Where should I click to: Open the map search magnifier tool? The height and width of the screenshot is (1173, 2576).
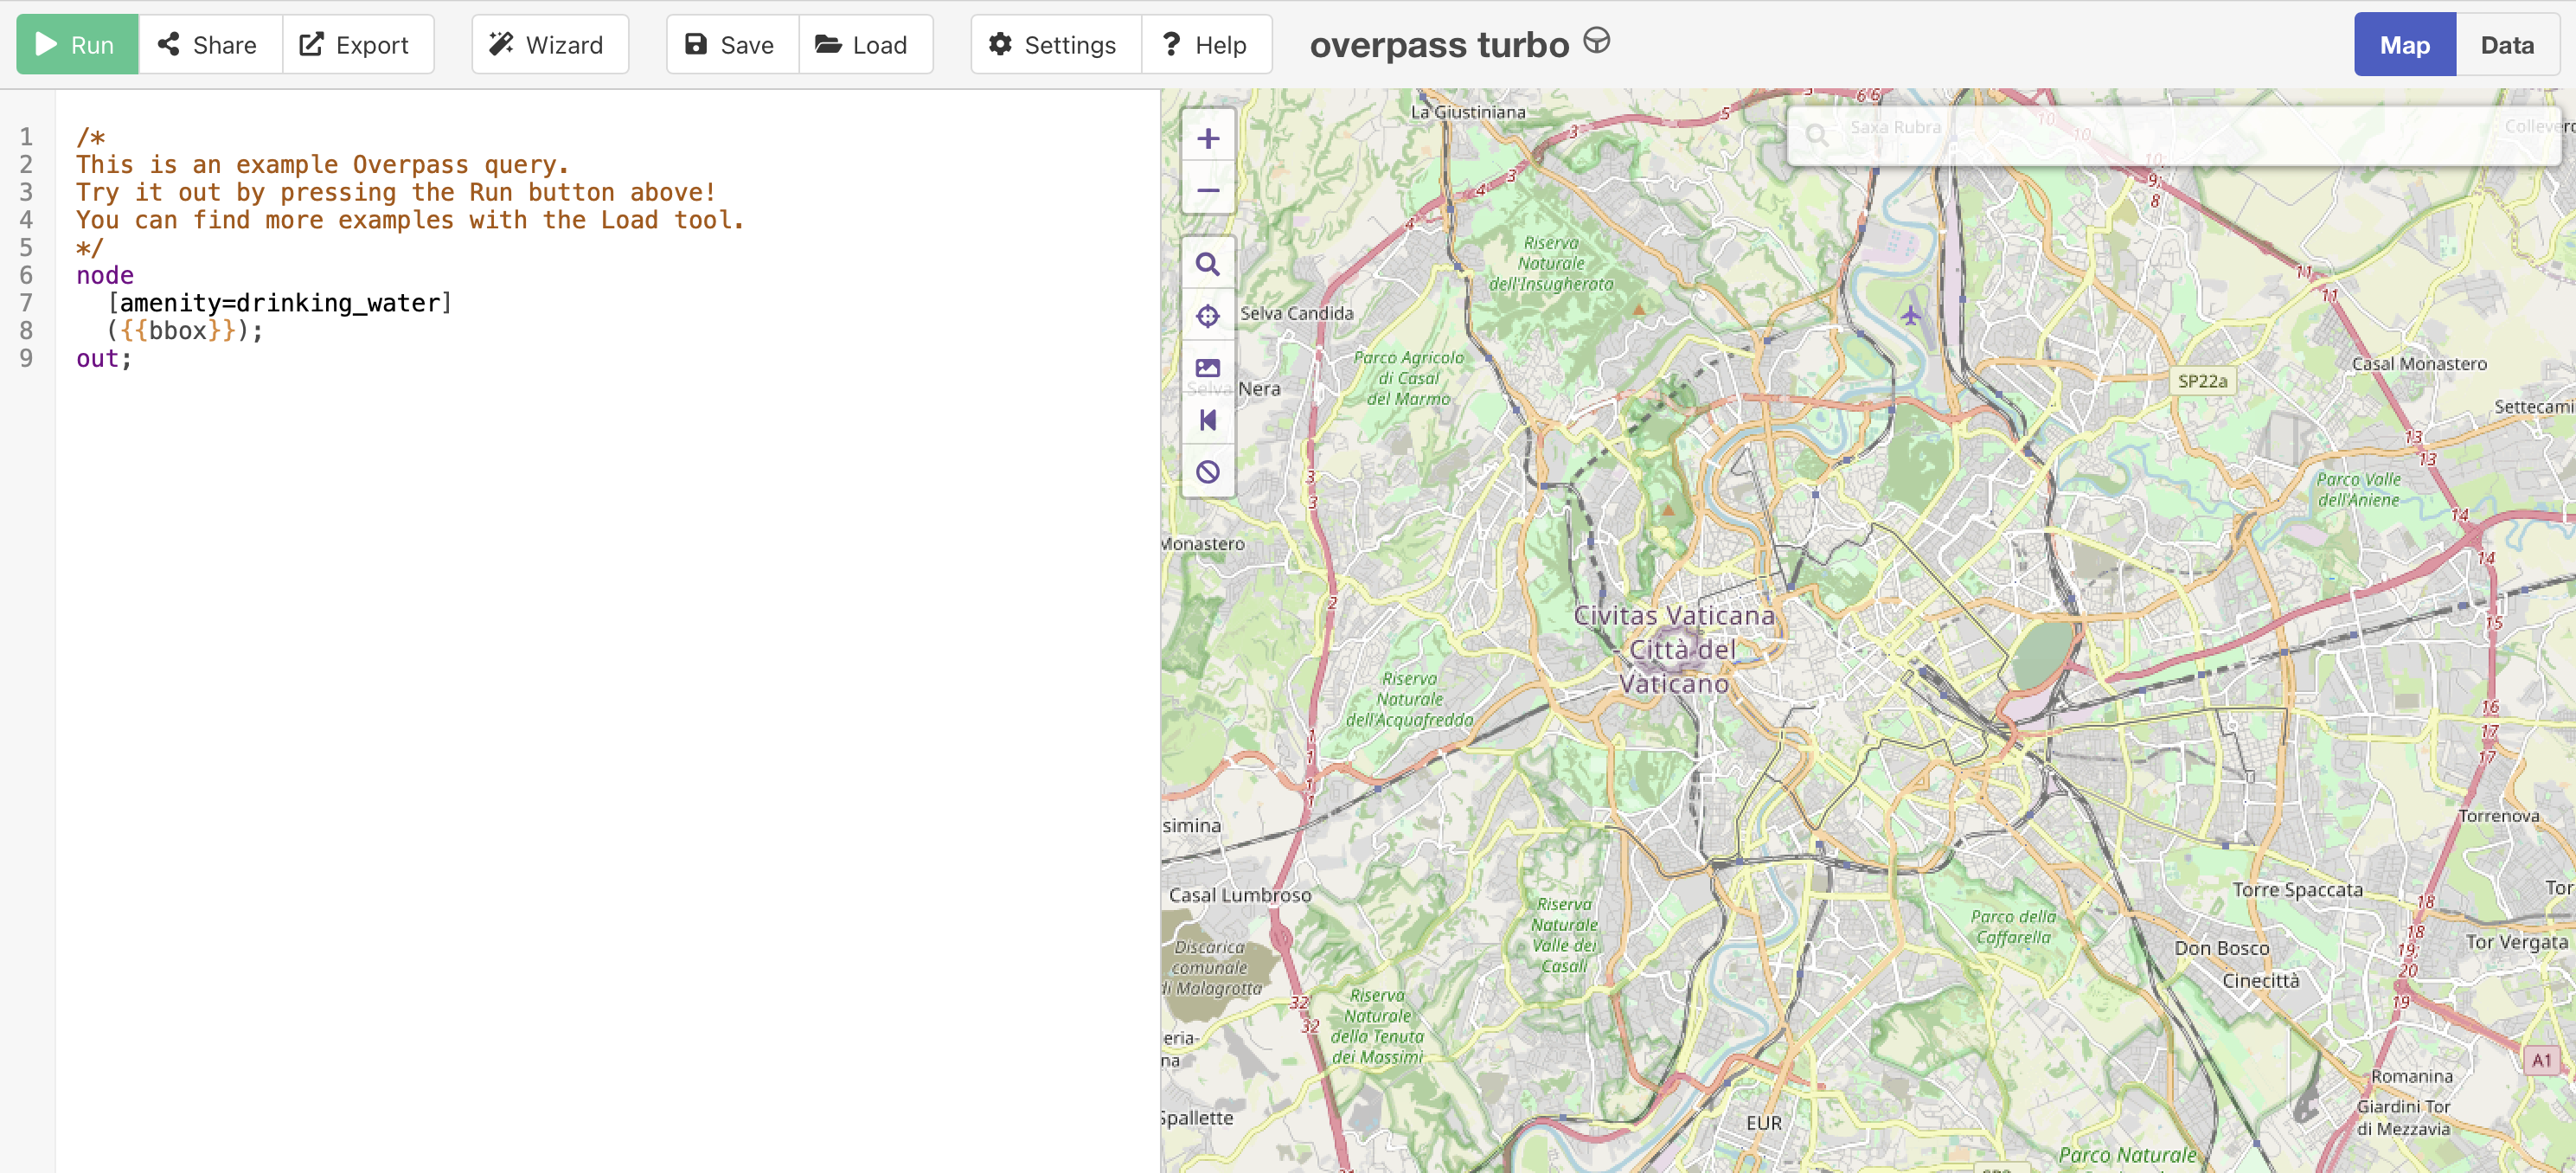(1208, 264)
